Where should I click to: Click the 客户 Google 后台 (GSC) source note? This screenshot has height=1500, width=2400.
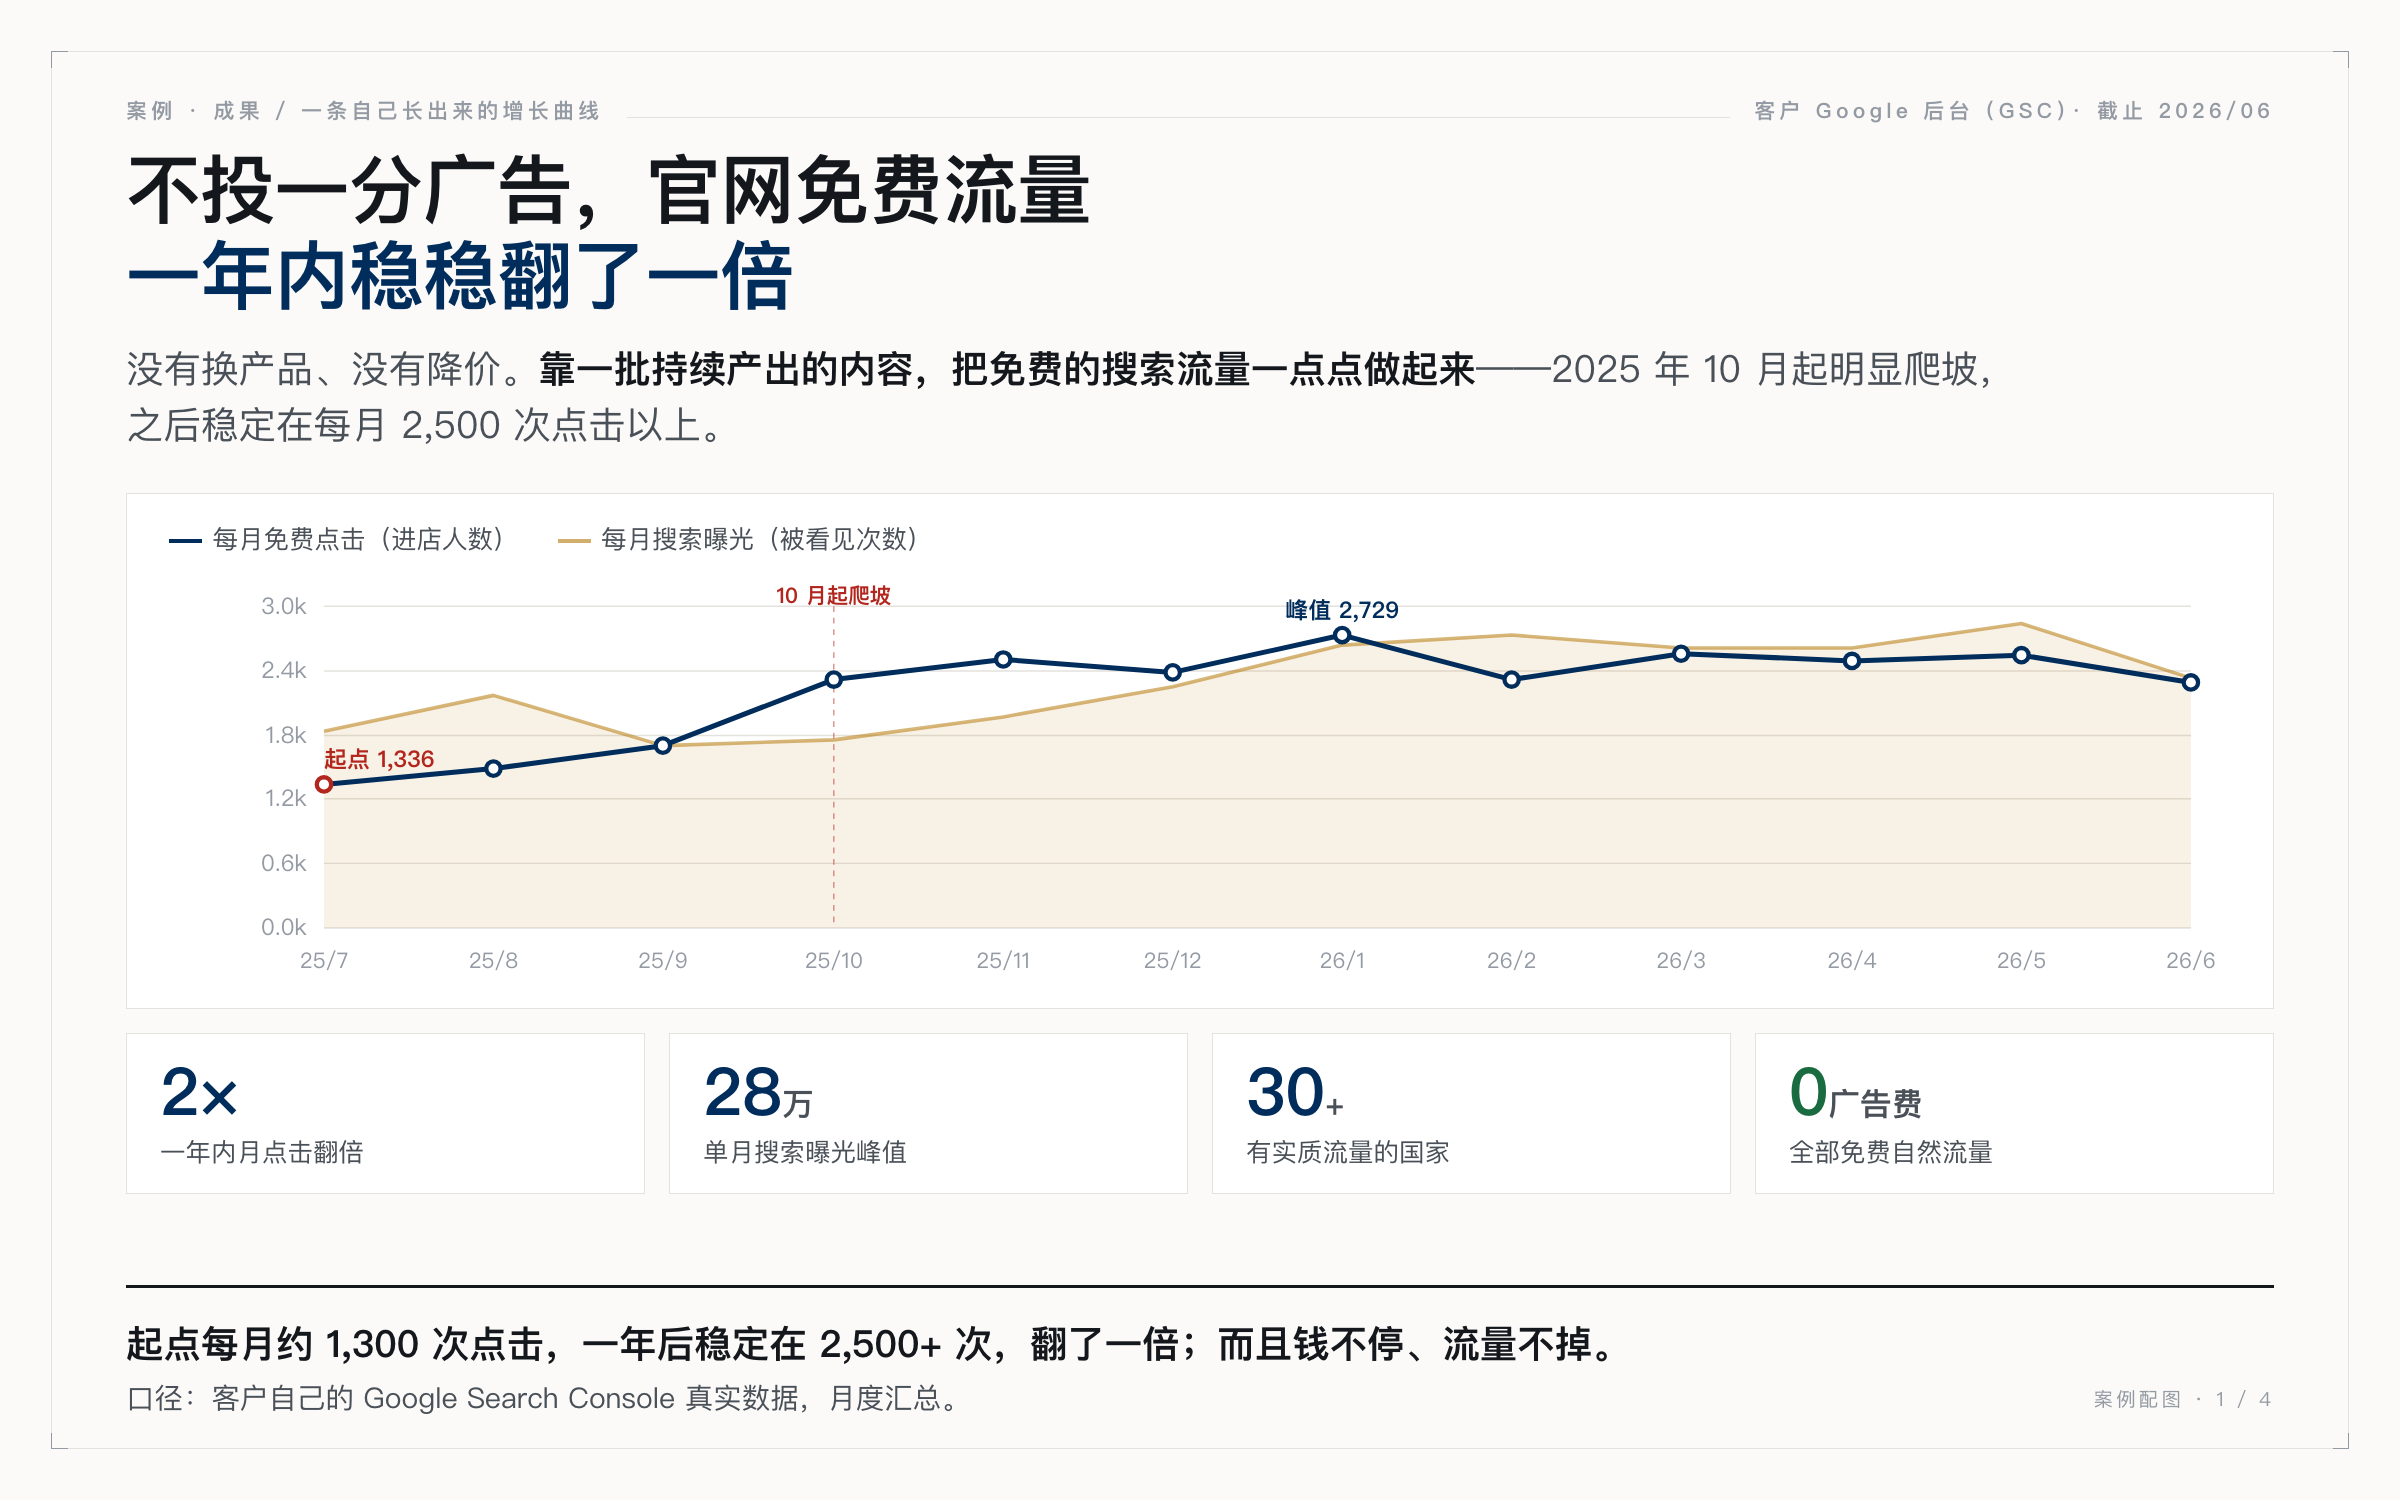point(2013,111)
